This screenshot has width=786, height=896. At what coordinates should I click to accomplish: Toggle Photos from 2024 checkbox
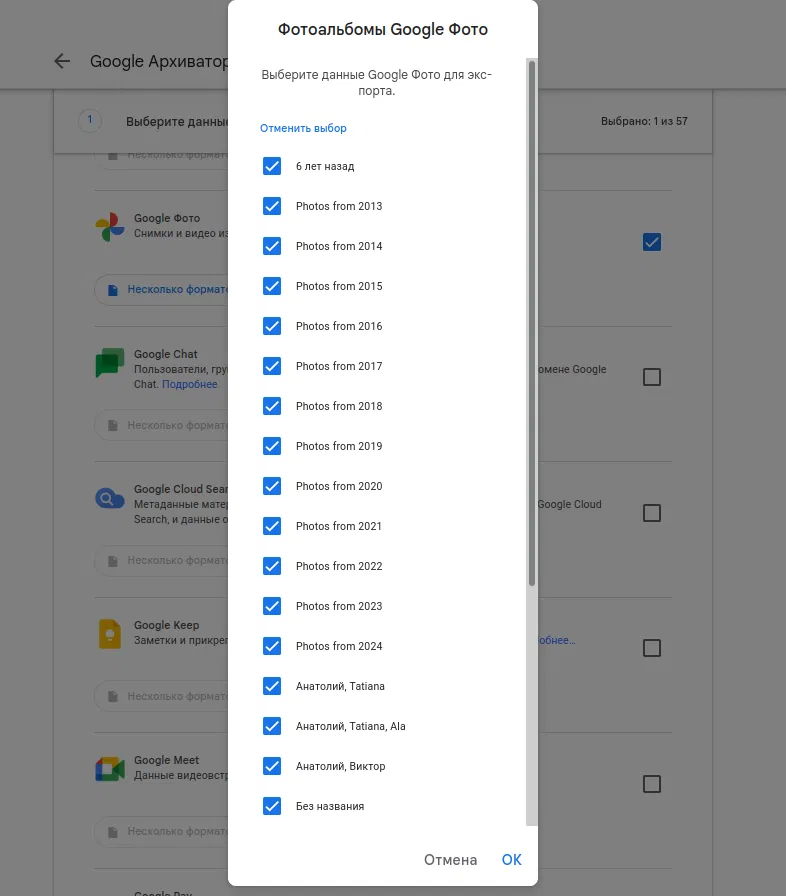point(272,646)
